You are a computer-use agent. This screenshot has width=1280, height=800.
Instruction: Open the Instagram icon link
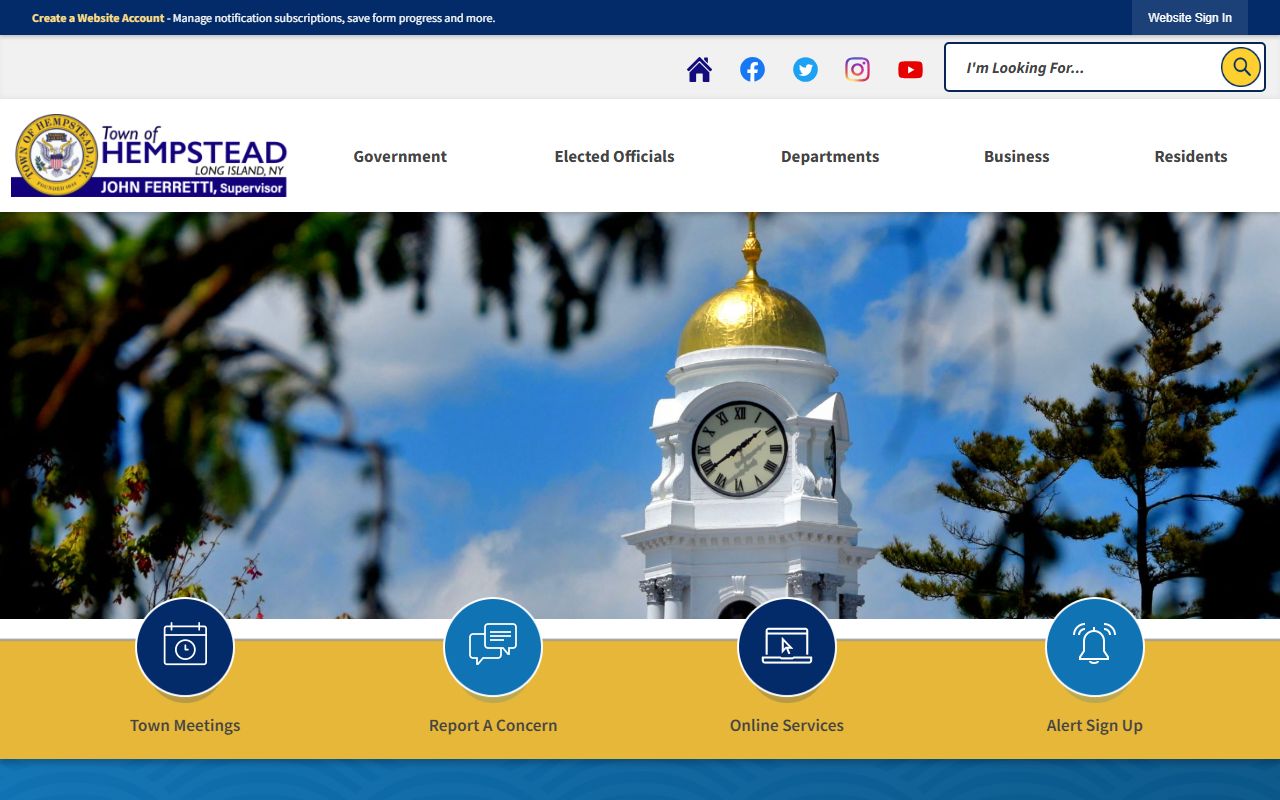[x=857, y=69]
